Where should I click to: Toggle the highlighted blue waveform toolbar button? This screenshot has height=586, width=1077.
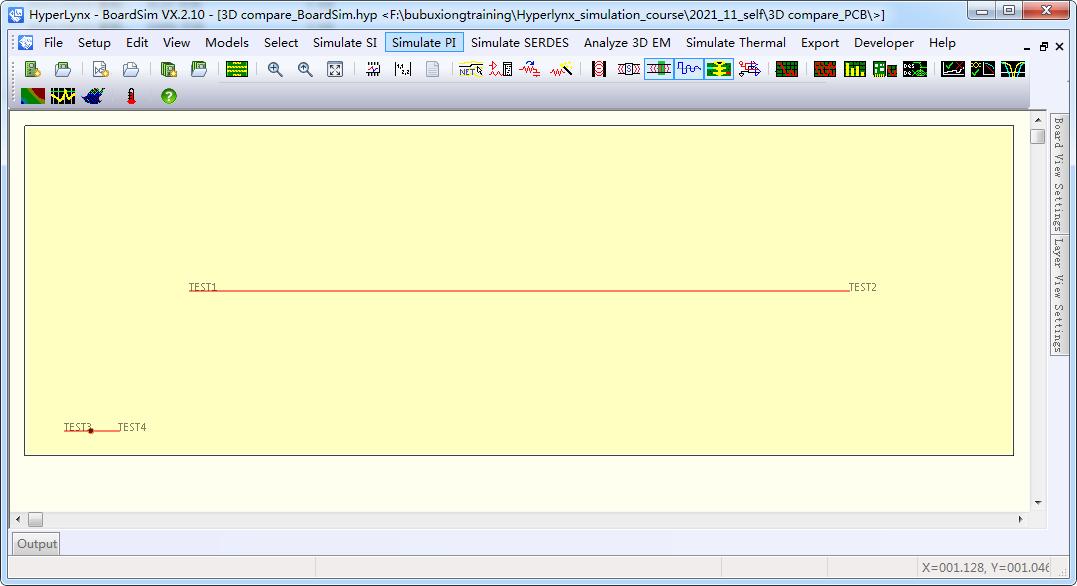(688, 69)
